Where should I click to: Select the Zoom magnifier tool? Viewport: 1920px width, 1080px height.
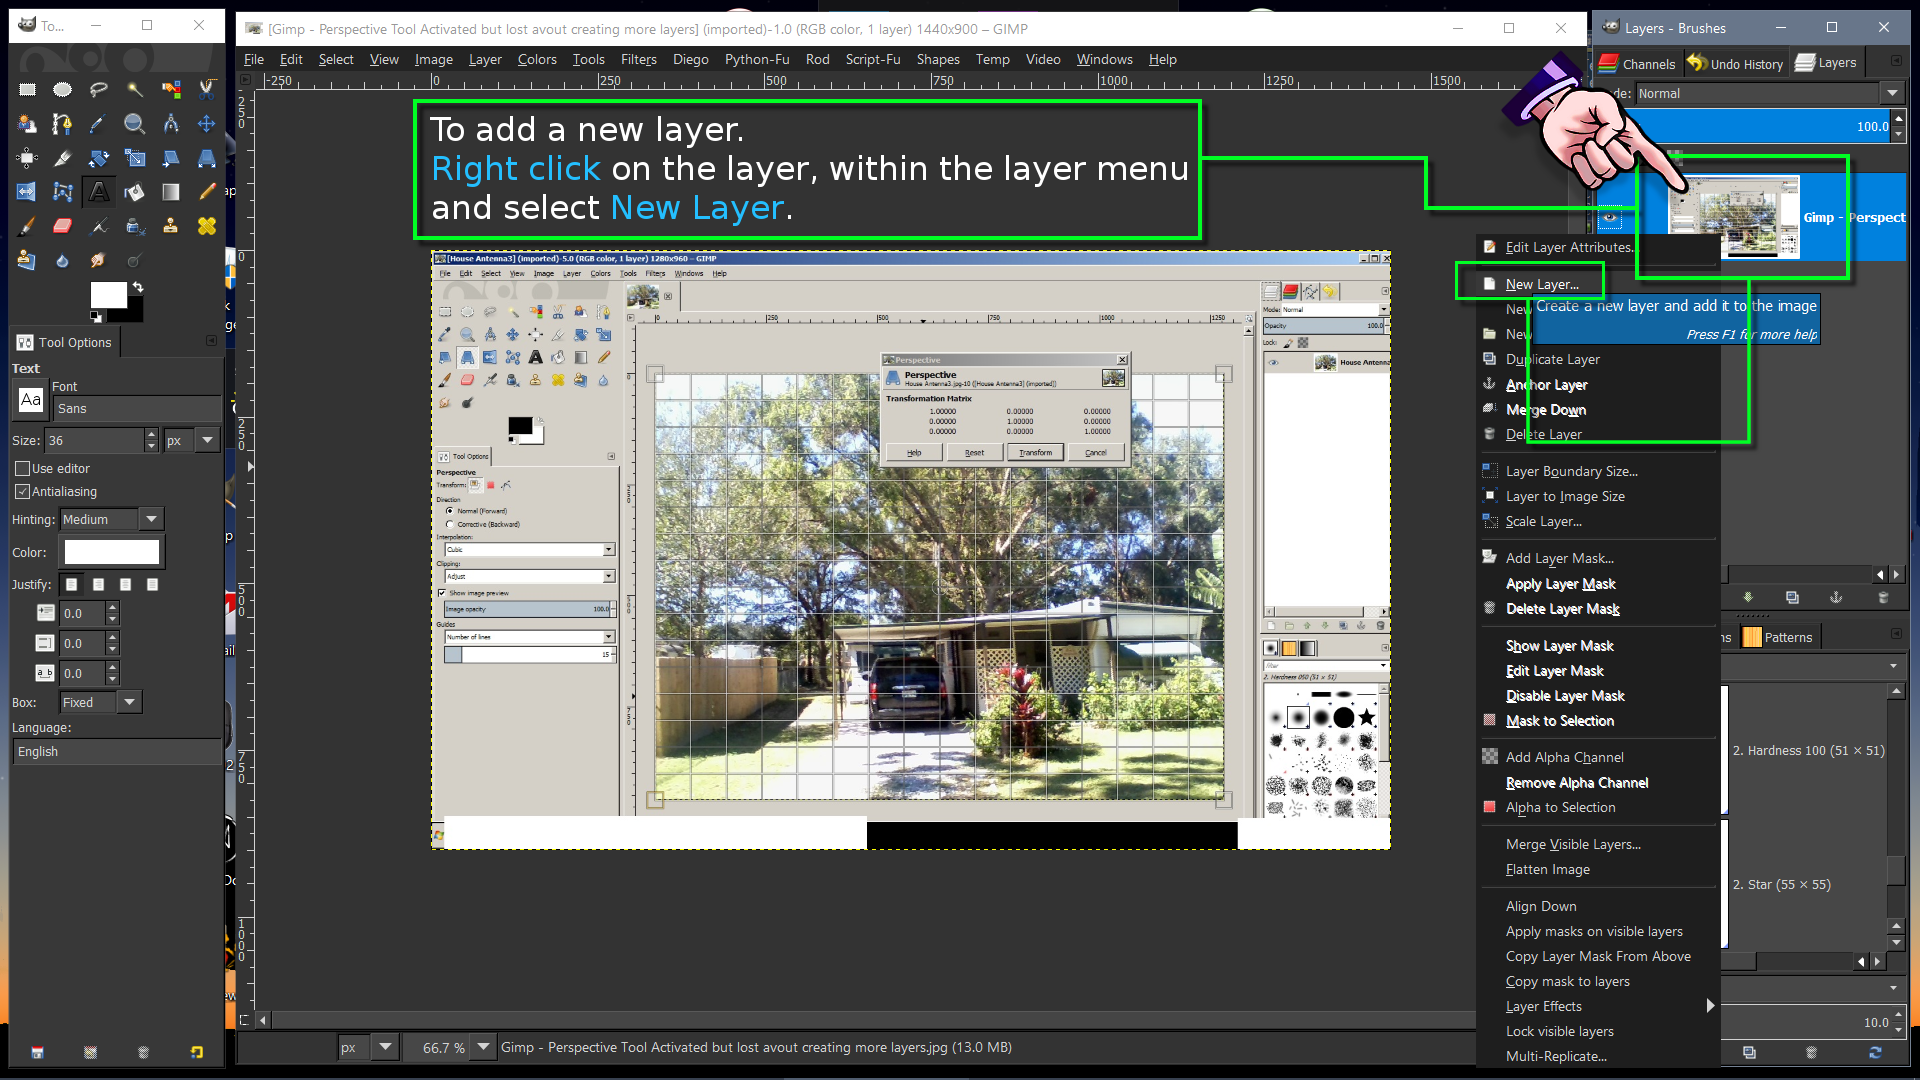click(x=134, y=124)
